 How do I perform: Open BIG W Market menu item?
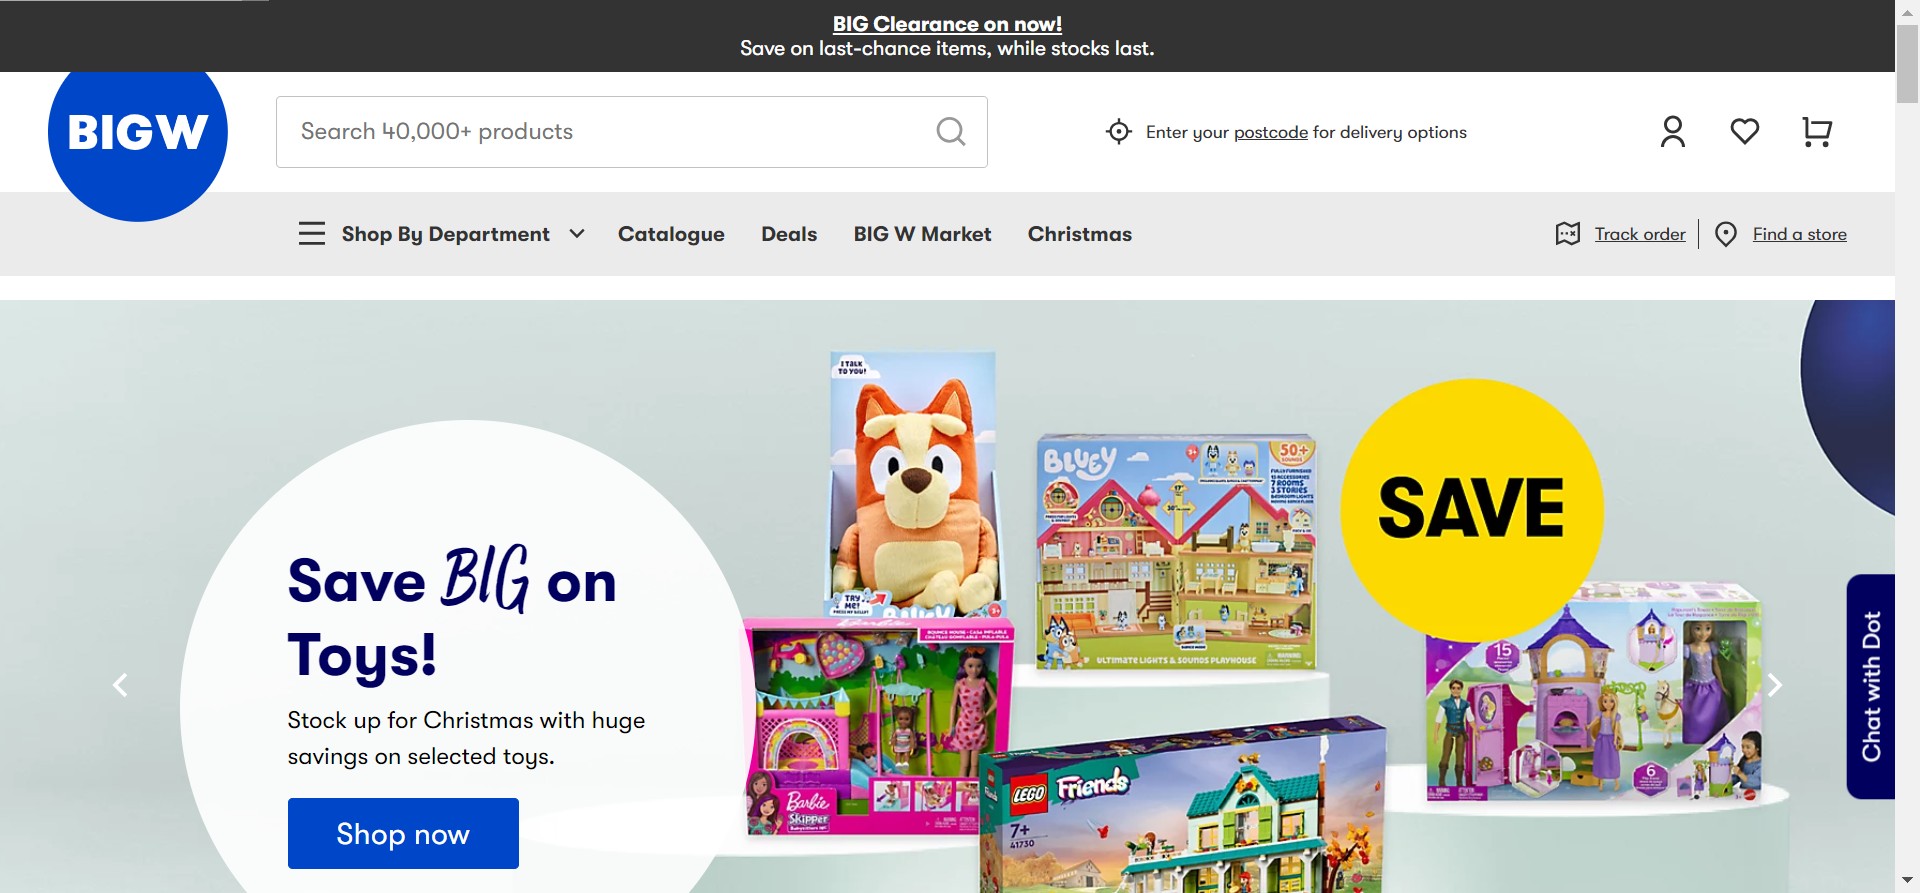pos(922,234)
